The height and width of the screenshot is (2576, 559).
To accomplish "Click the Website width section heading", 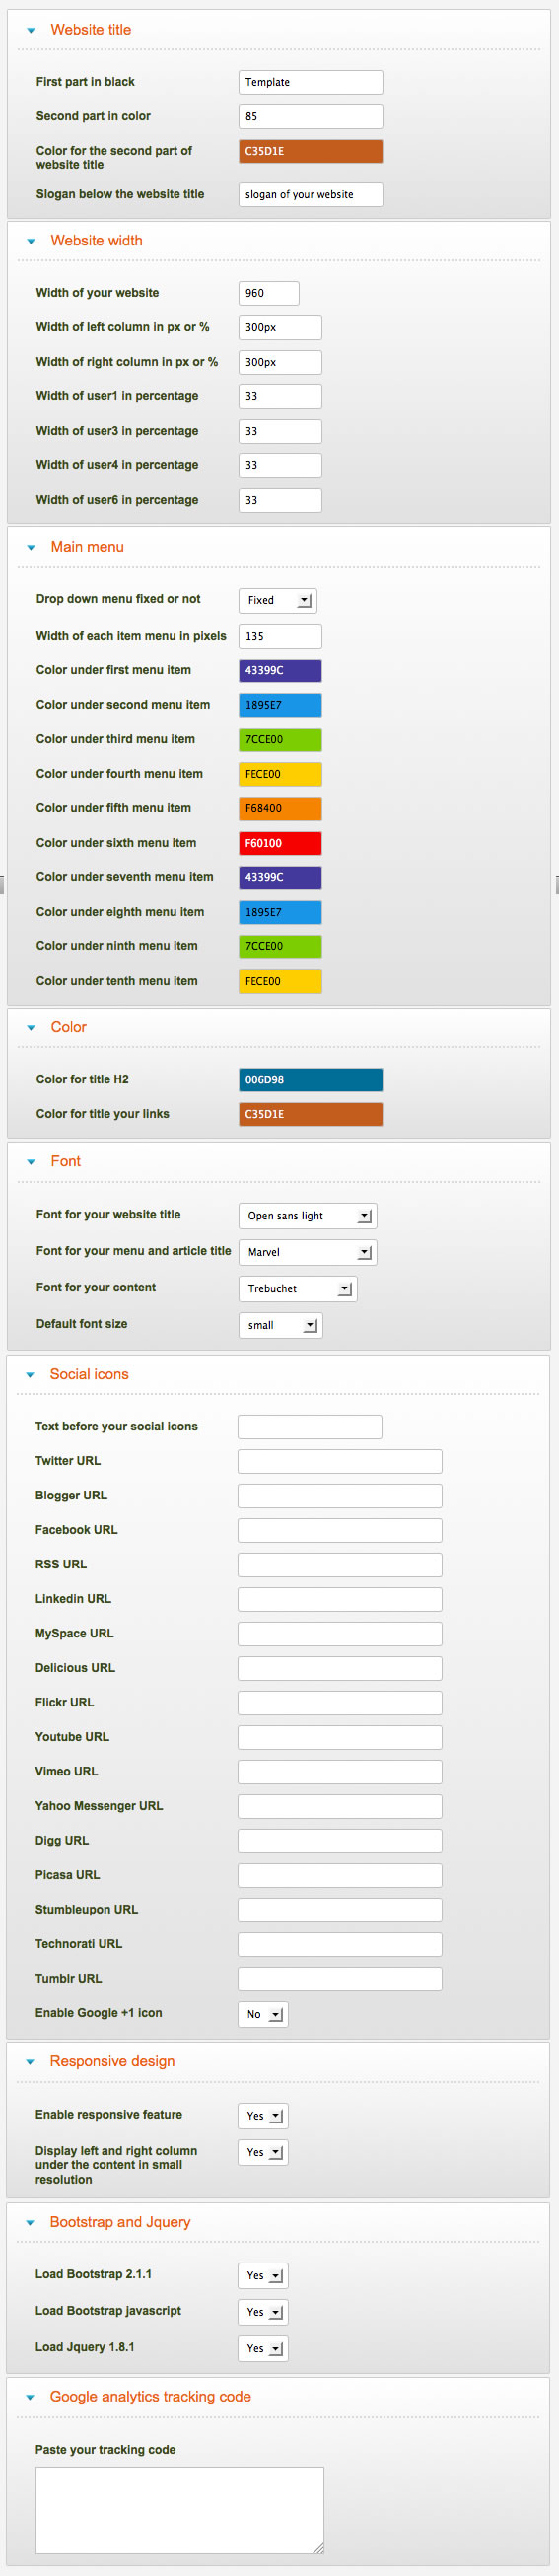I will 96,241.
